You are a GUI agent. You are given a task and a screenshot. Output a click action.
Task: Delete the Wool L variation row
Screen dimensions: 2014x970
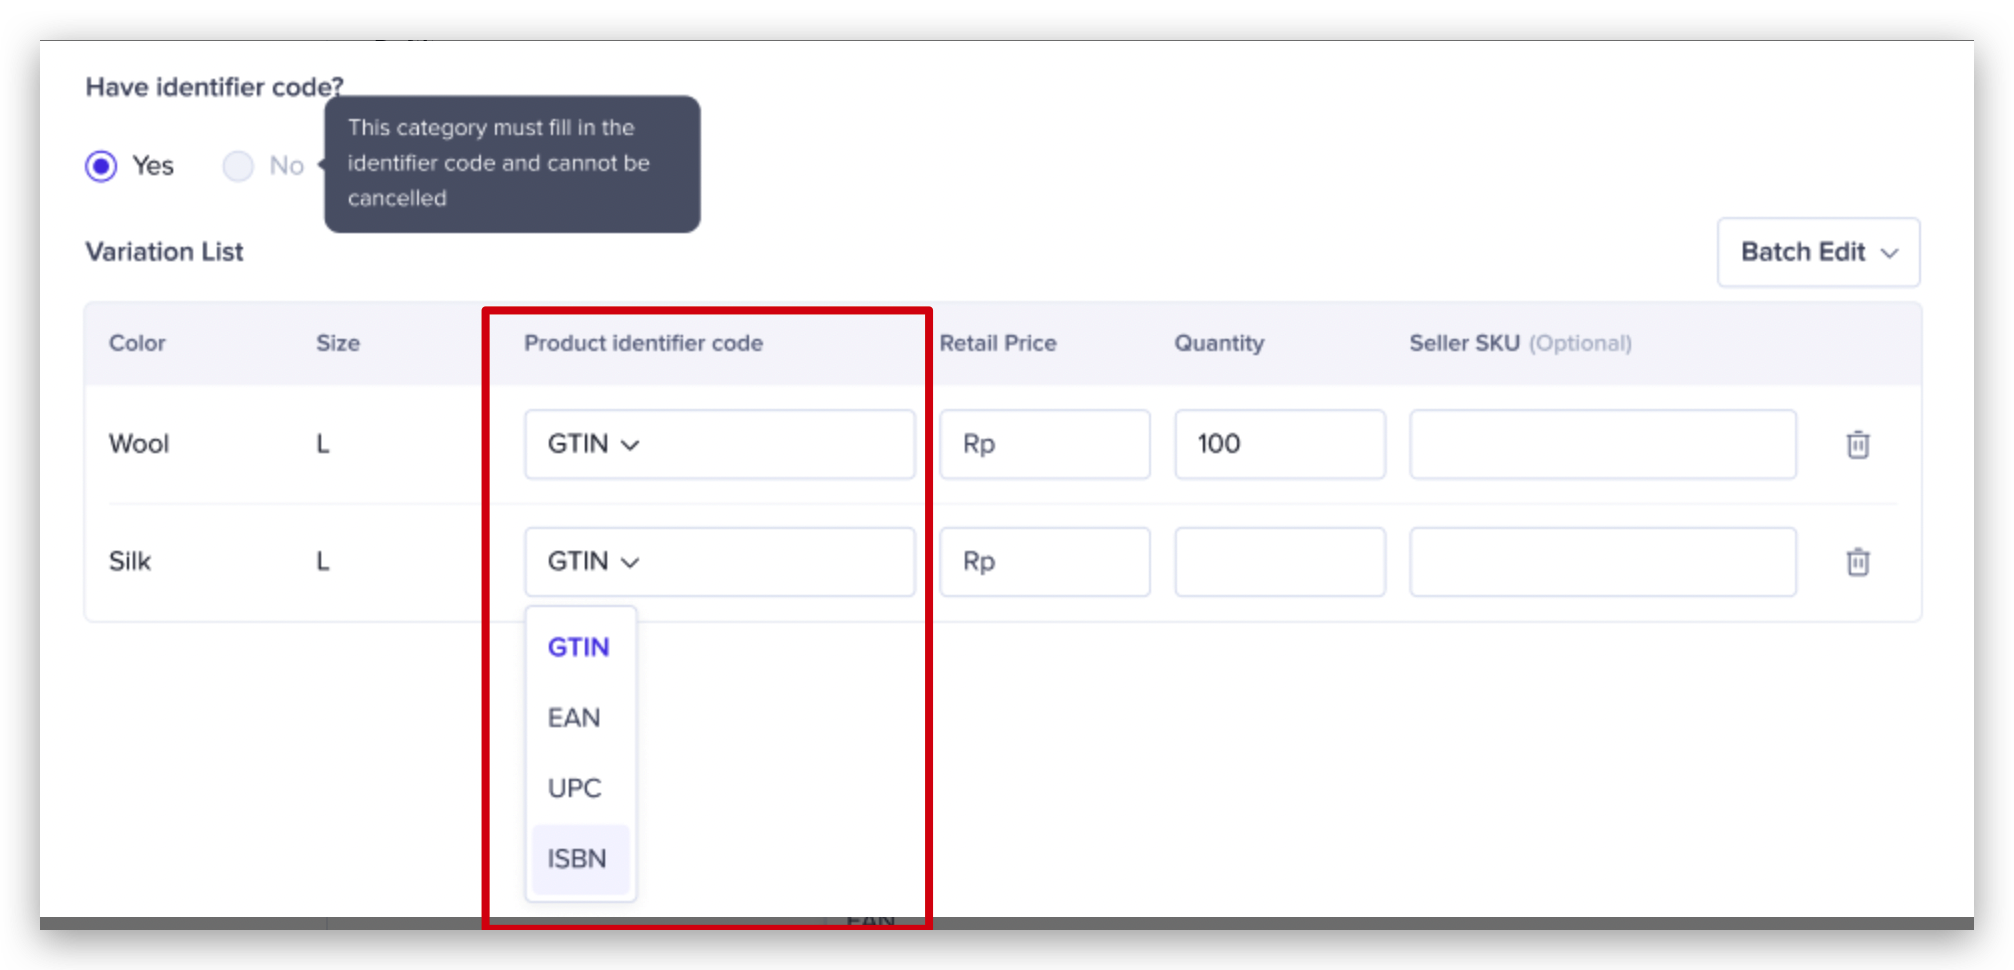coord(1858,445)
